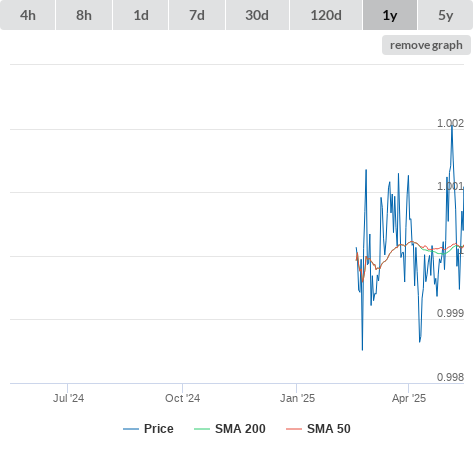
Task: Click the price line's lowest dip below 0.999
Action: point(362,350)
